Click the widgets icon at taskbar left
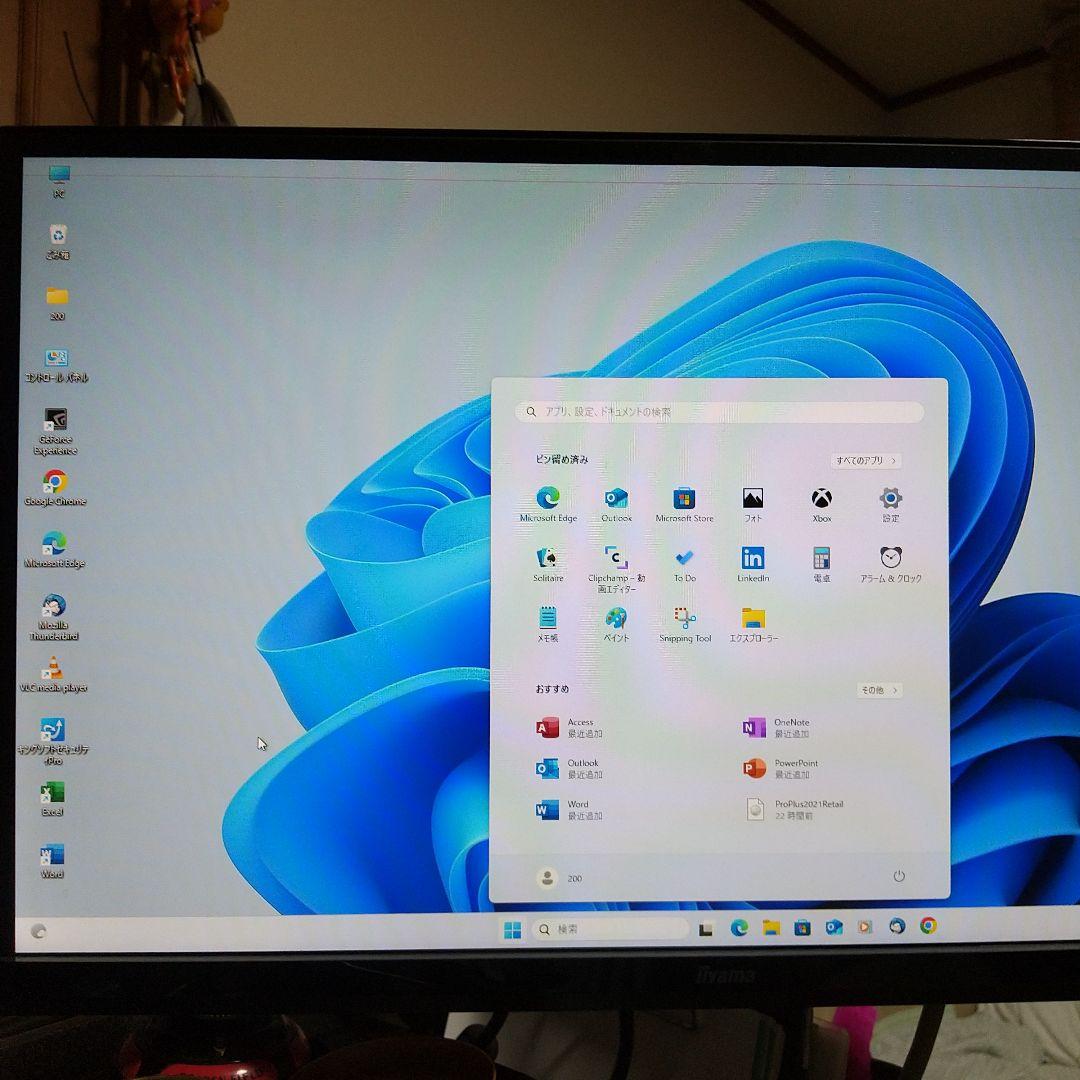This screenshot has width=1080, height=1080. pos(39,931)
